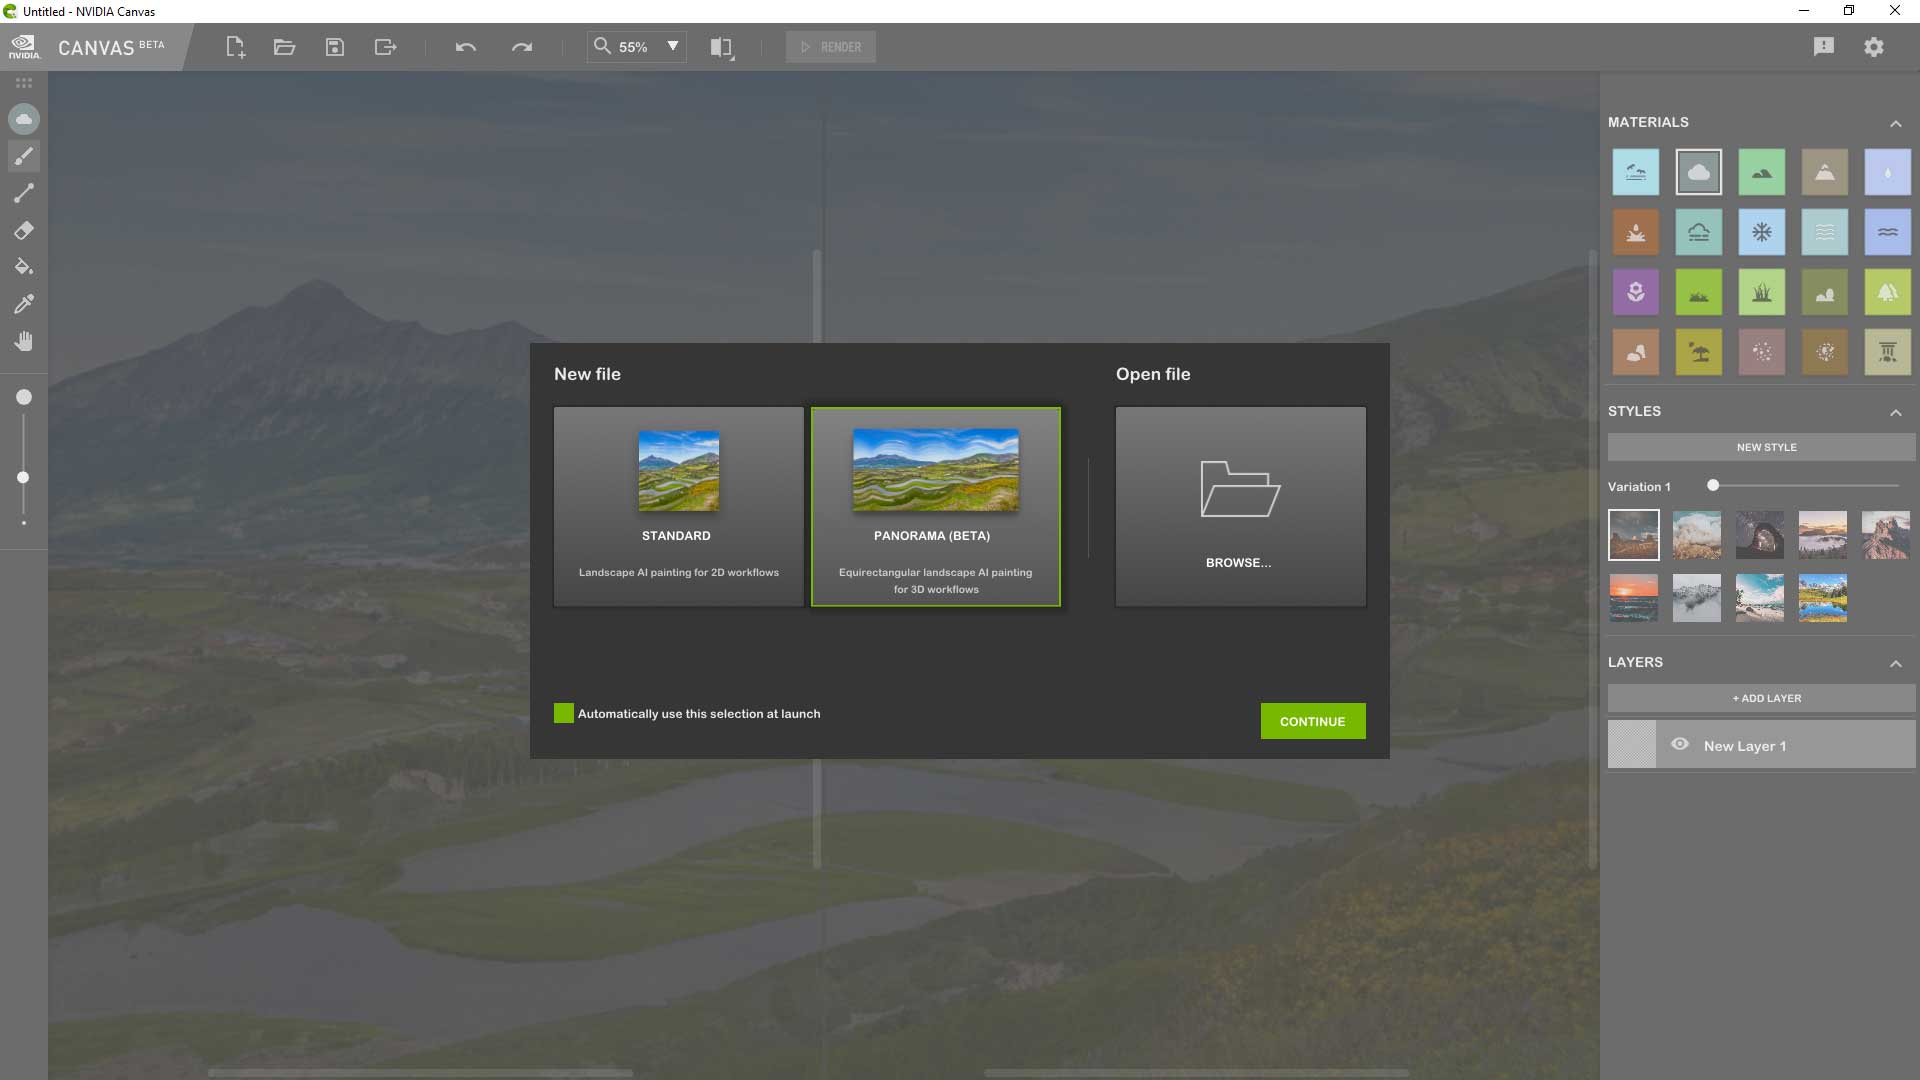Collapse the Layers panel
Screen dimensions: 1920x1080
[x=1896, y=663]
